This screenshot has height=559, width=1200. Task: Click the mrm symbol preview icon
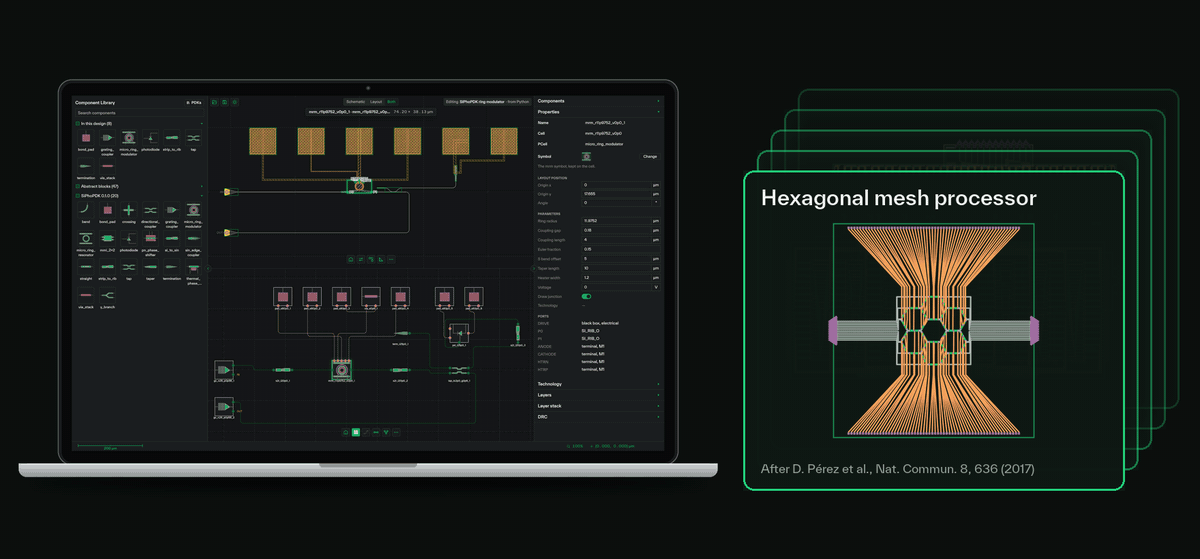(x=587, y=156)
